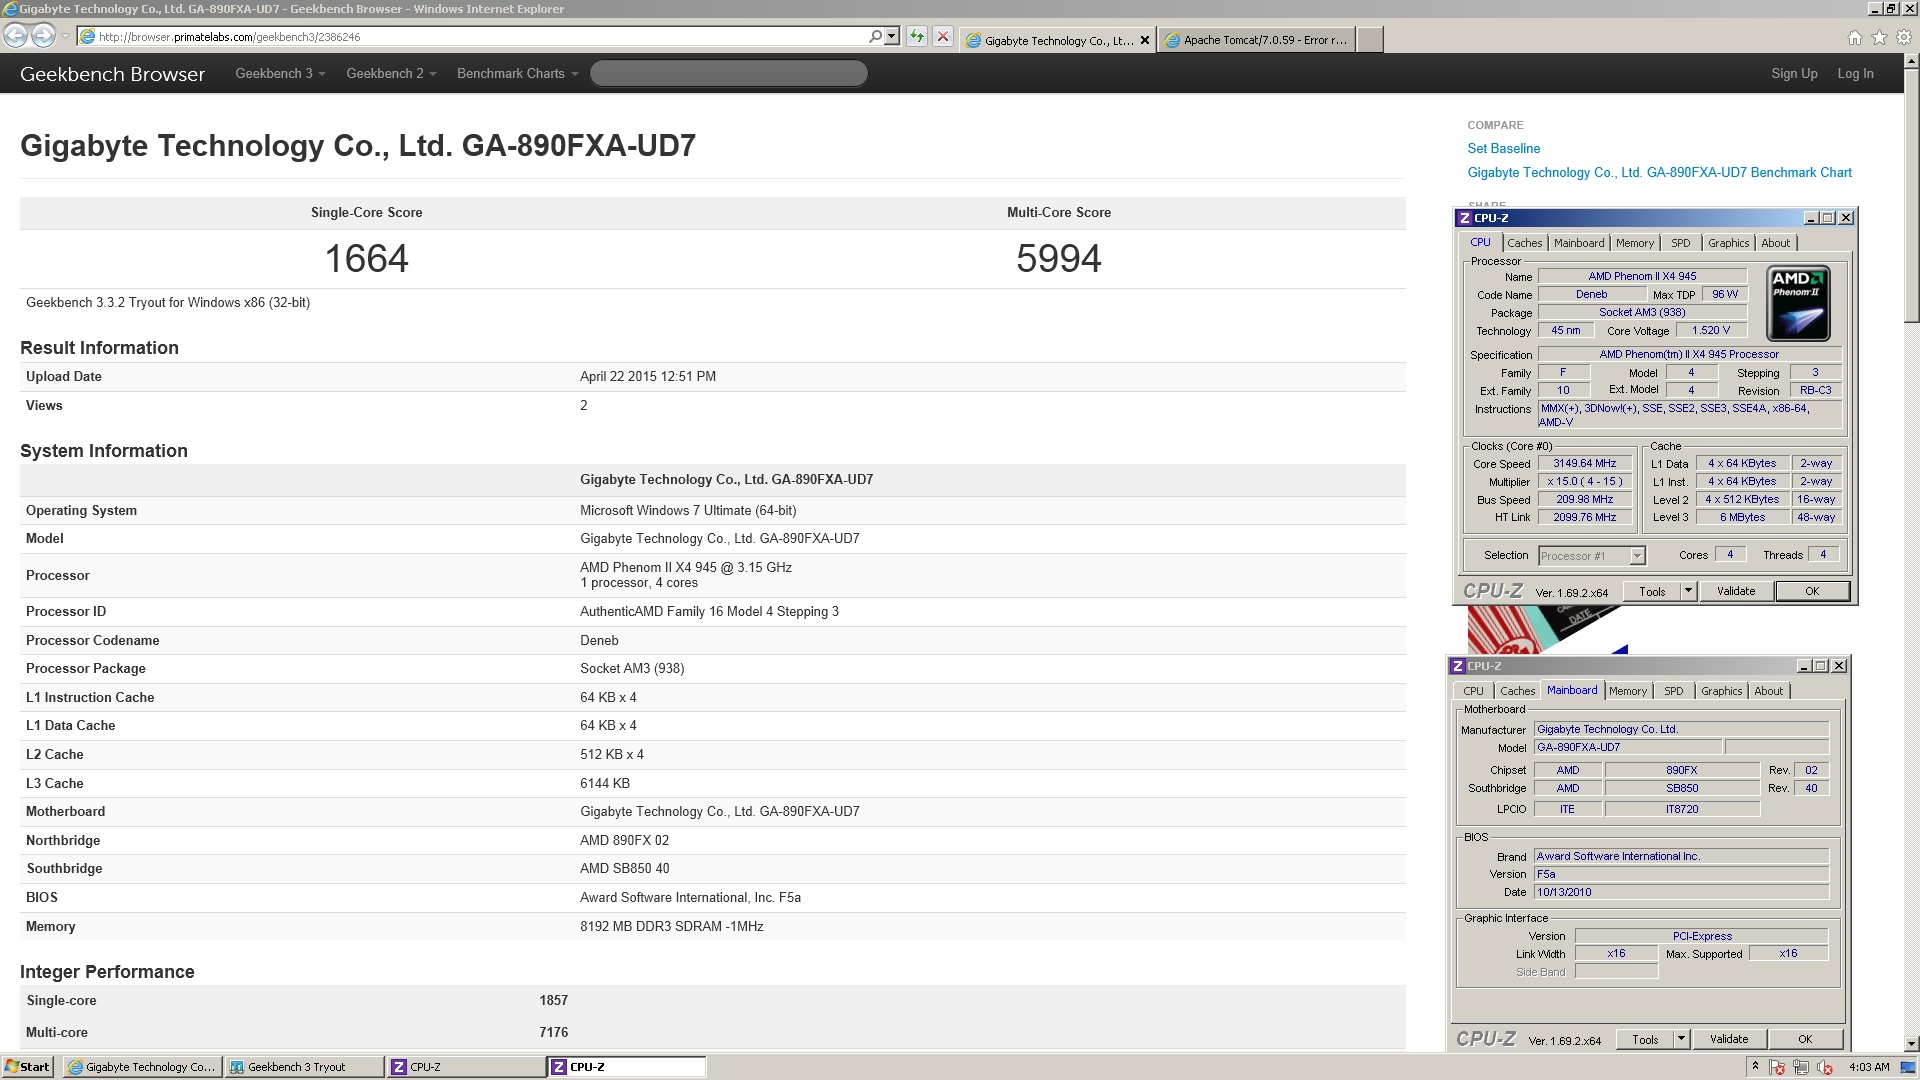This screenshot has height=1080, width=1920.
Task: Select Gigabyte Technology taskbar item
Action: pos(142,1067)
